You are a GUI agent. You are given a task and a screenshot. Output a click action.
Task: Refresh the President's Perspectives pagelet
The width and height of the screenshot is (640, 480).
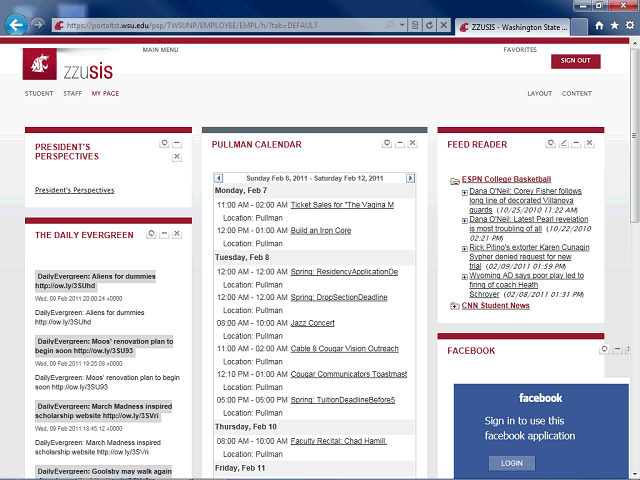point(164,143)
